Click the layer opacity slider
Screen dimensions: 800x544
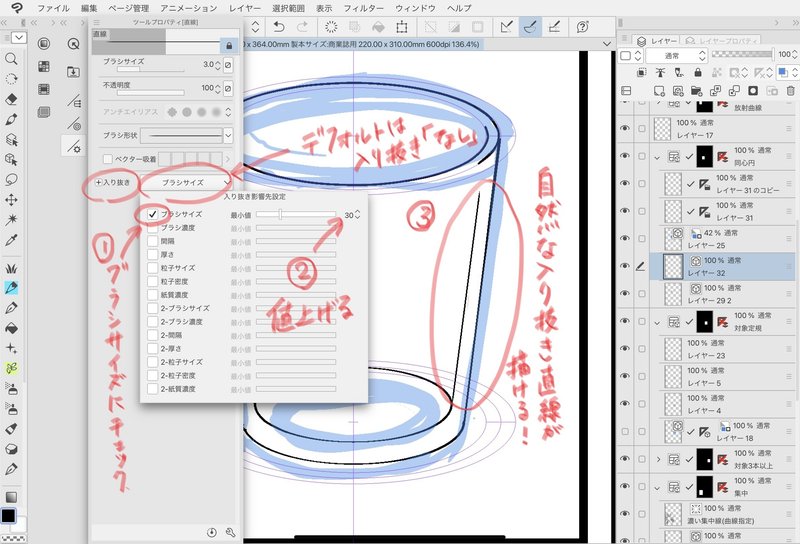[742, 54]
